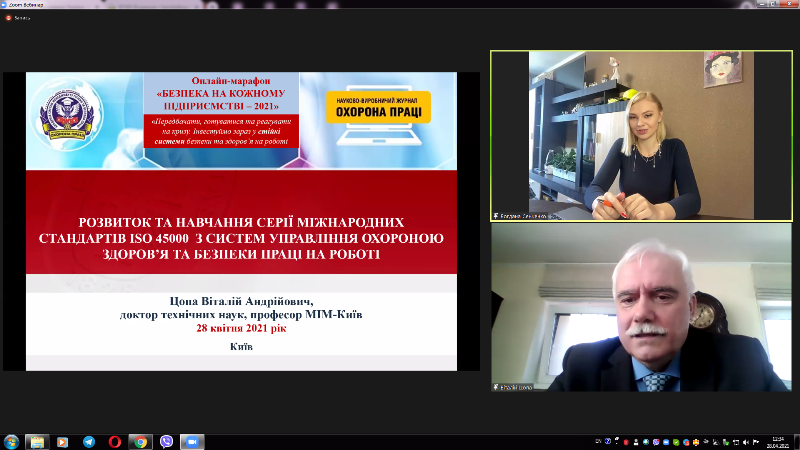Switch to the Google Chrome window
The height and width of the screenshot is (450, 800).
coord(141,441)
